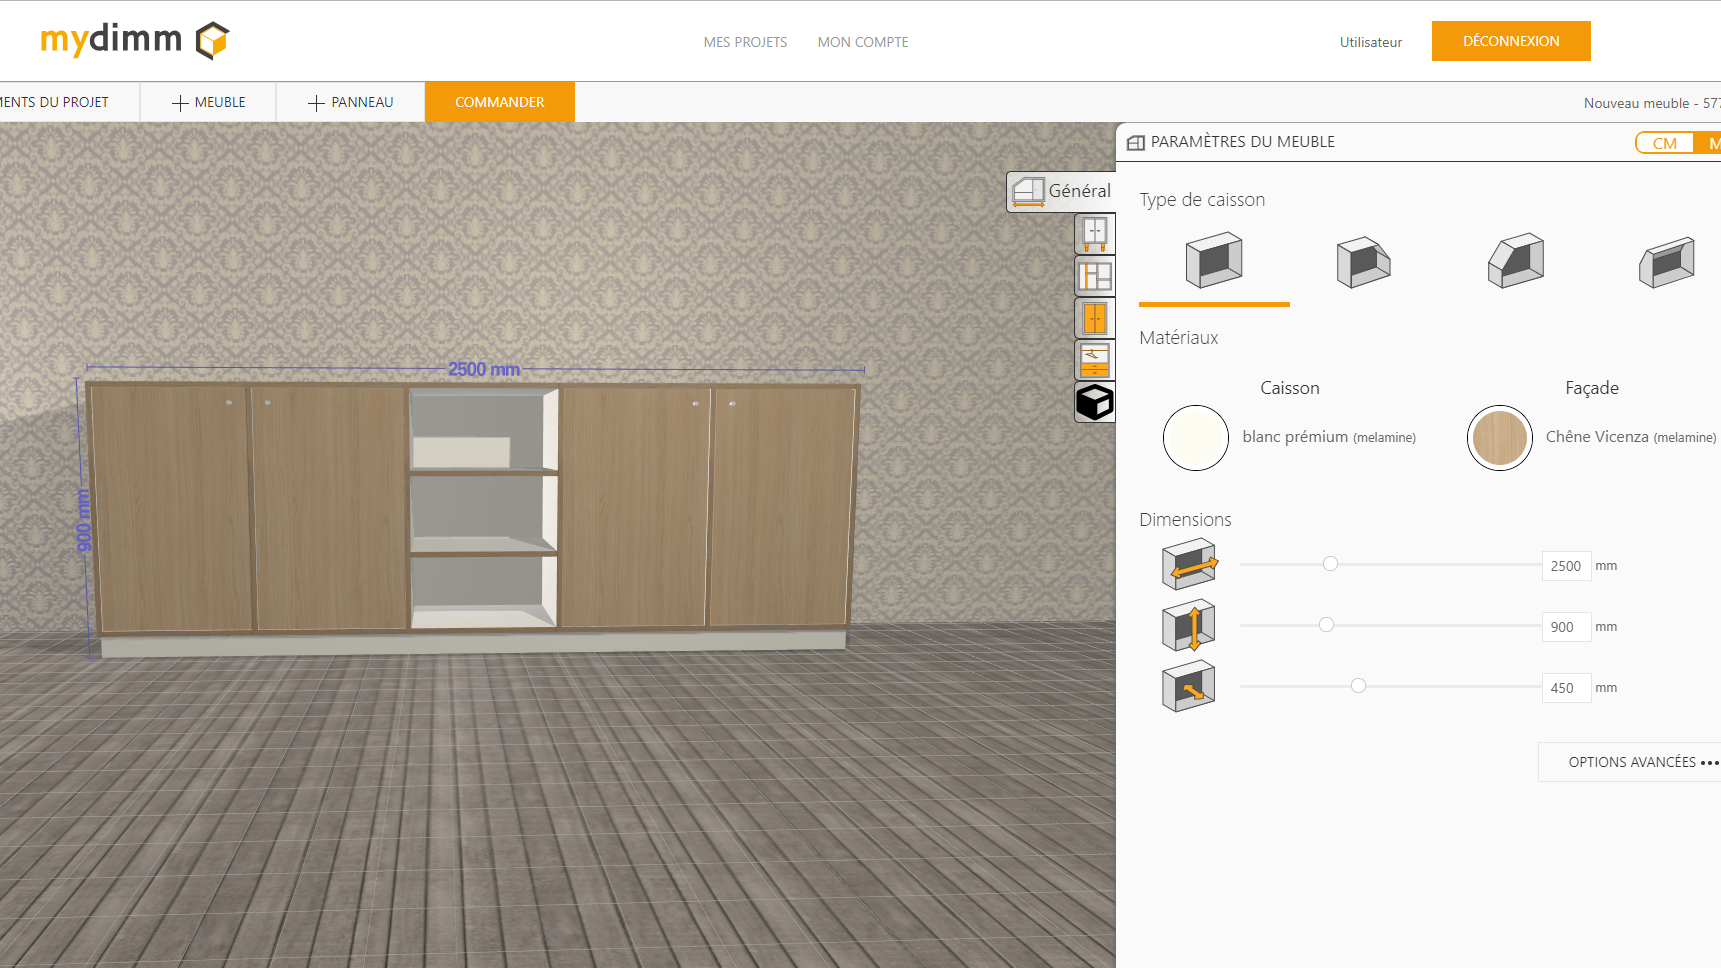This screenshot has width=1721, height=968.
Task: Open the wardrobe hanger and drawers tab icon
Action: point(1094,360)
